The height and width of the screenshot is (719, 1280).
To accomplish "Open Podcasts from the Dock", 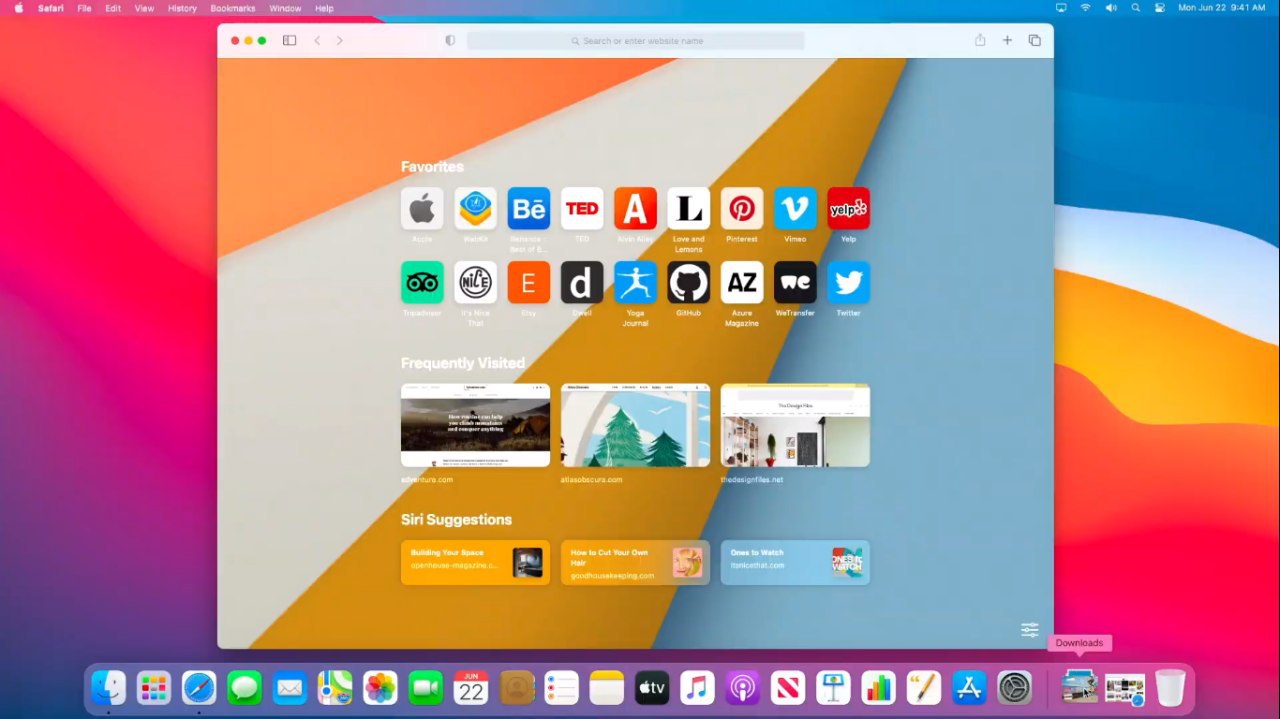I will pyautogui.click(x=743, y=687).
